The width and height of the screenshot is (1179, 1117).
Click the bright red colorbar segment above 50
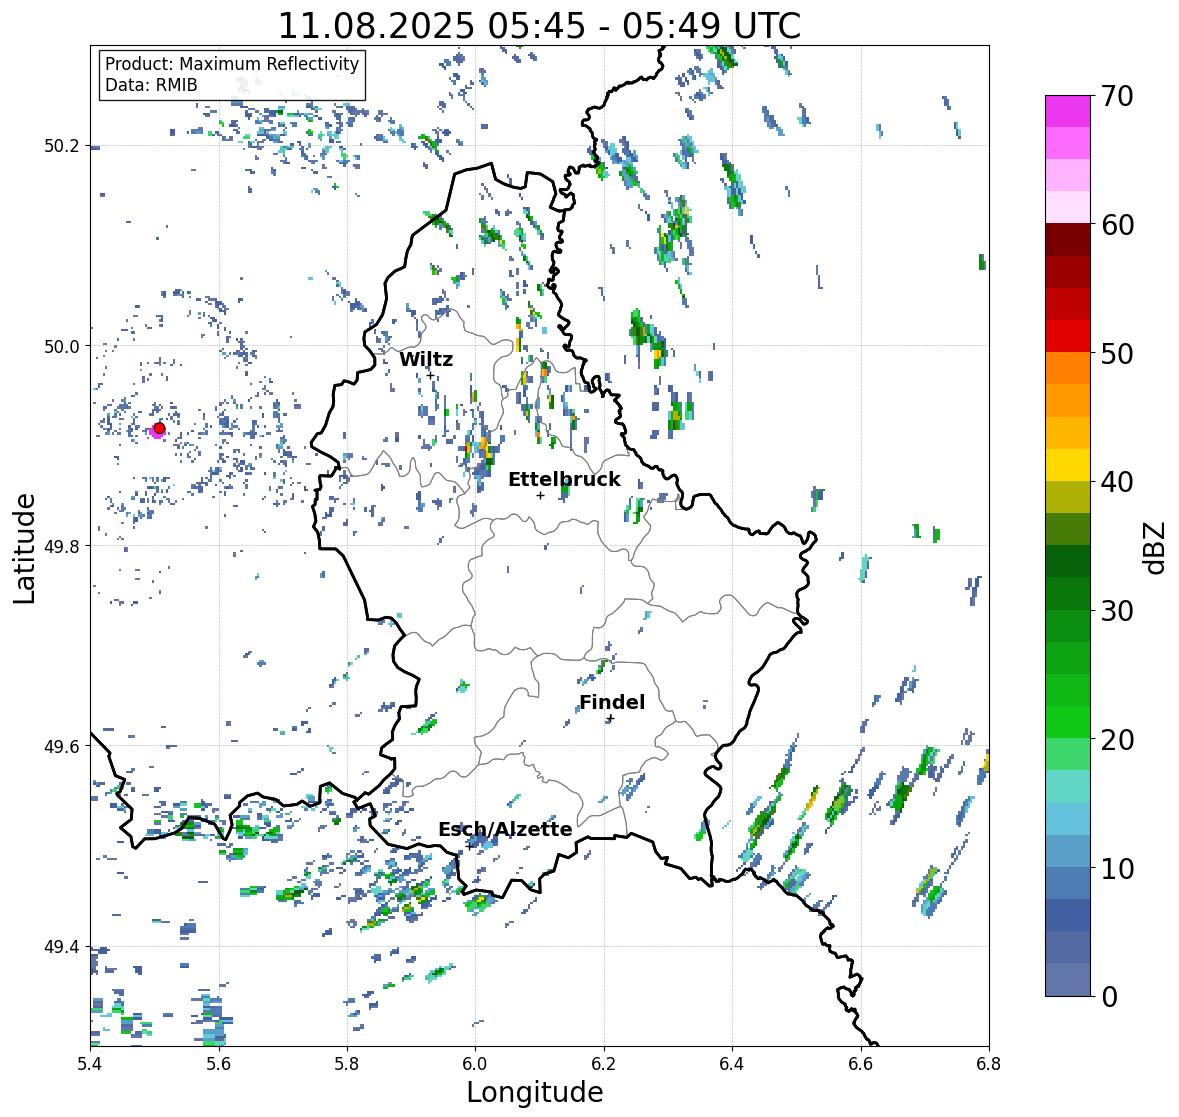[1068, 336]
